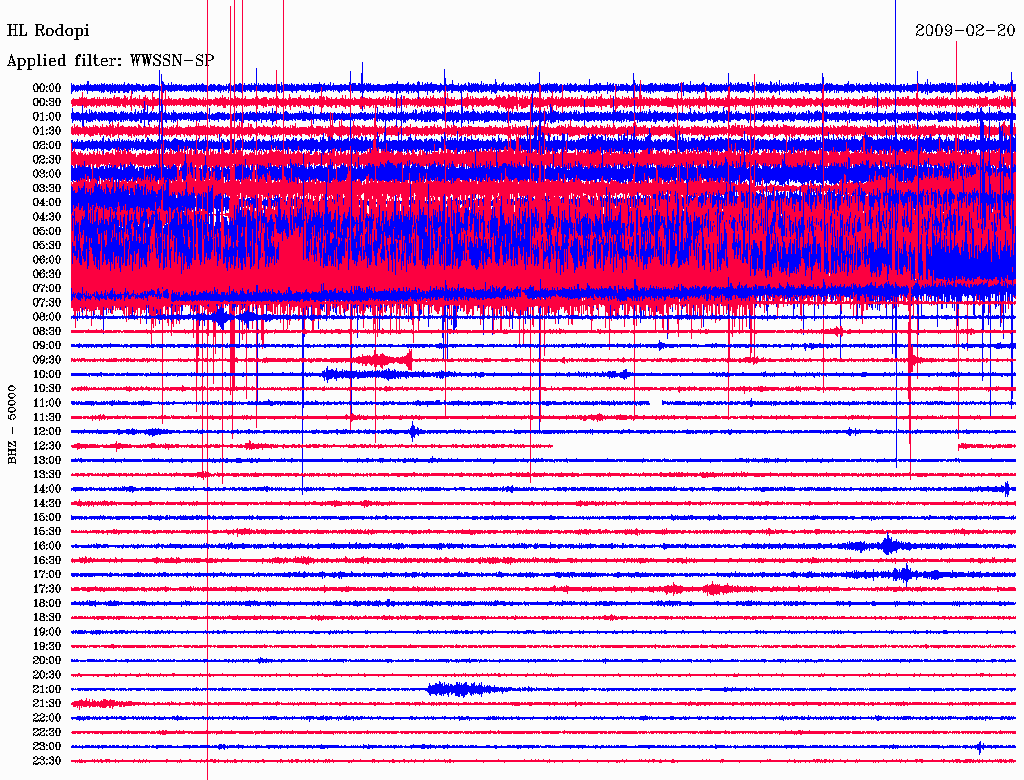Click the data gap in the 12:30 trace
The height and width of the screenshot is (780, 1024).
(755, 446)
